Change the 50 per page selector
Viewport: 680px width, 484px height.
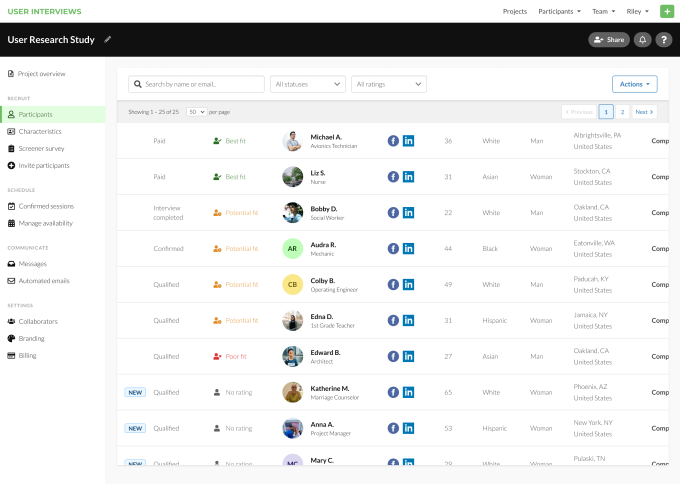[196, 112]
